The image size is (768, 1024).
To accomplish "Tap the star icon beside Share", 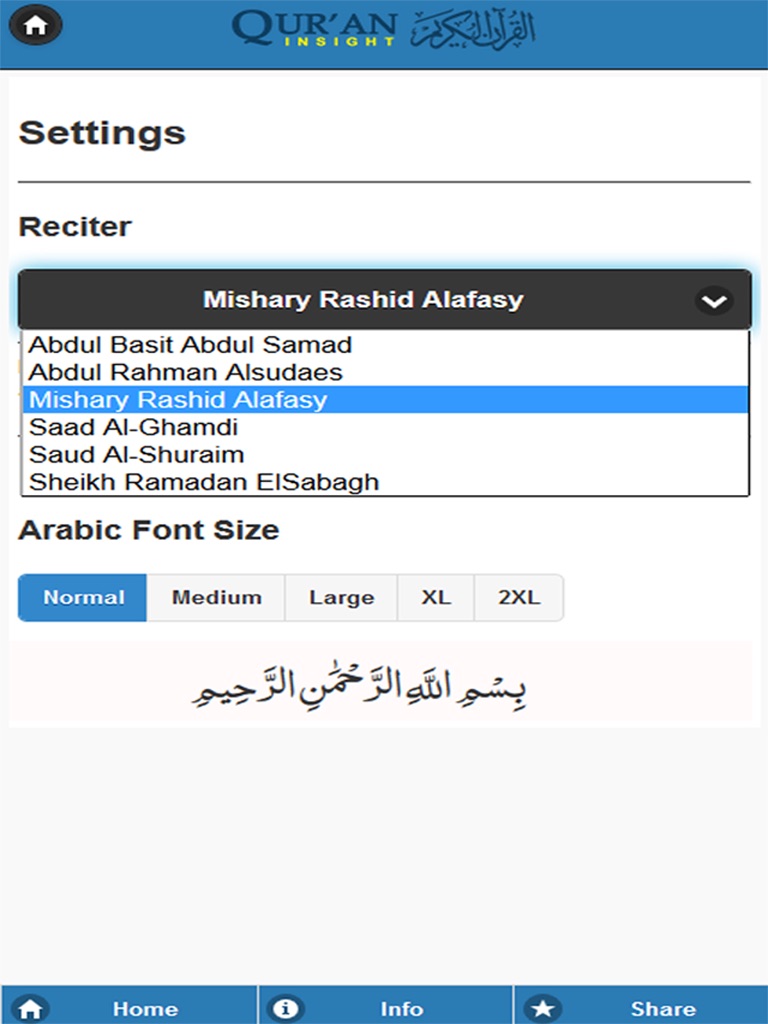I will pyautogui.click(x=544, y=1008).
